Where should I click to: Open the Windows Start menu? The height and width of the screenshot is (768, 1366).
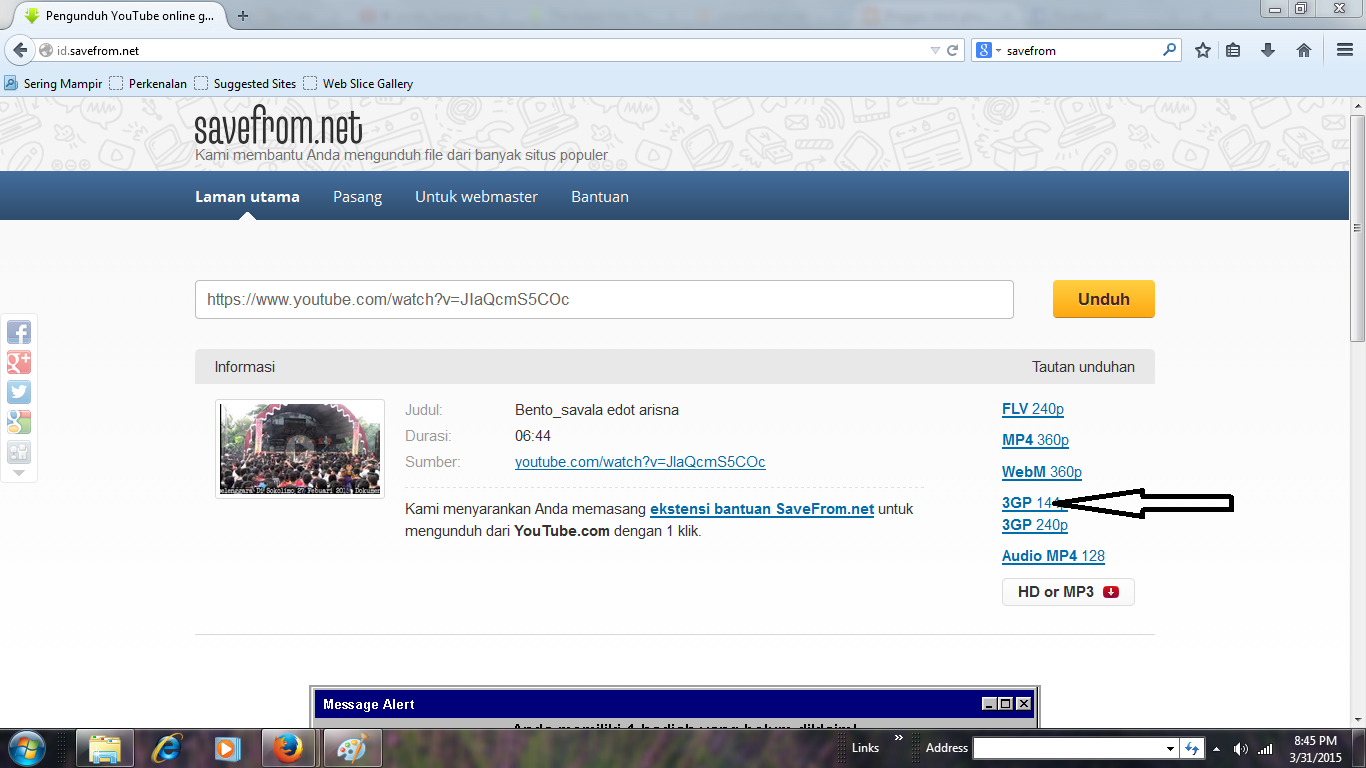click(26, 748)
